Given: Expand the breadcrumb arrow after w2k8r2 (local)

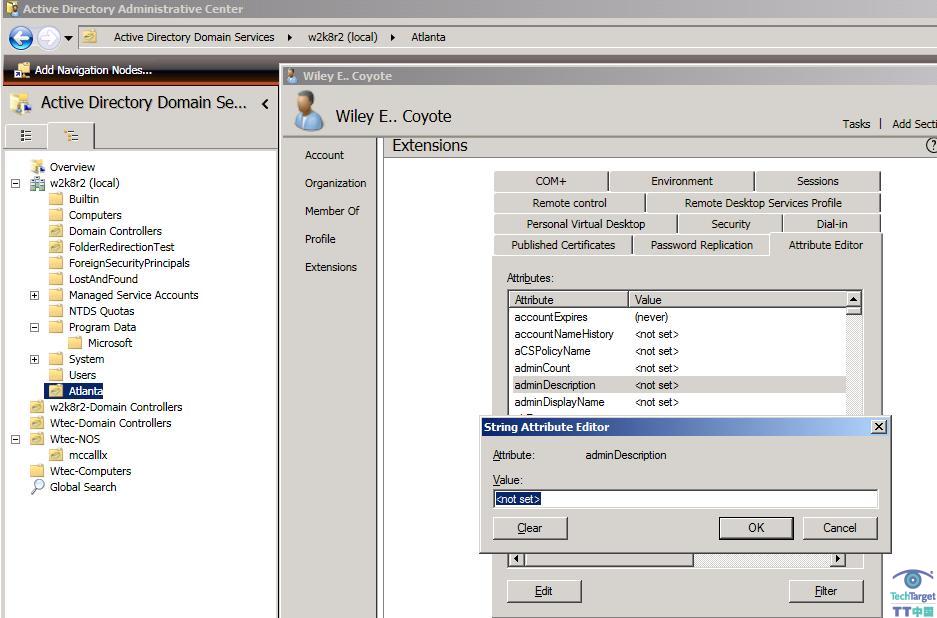Looking at the screenshot, I should [393, 37].
